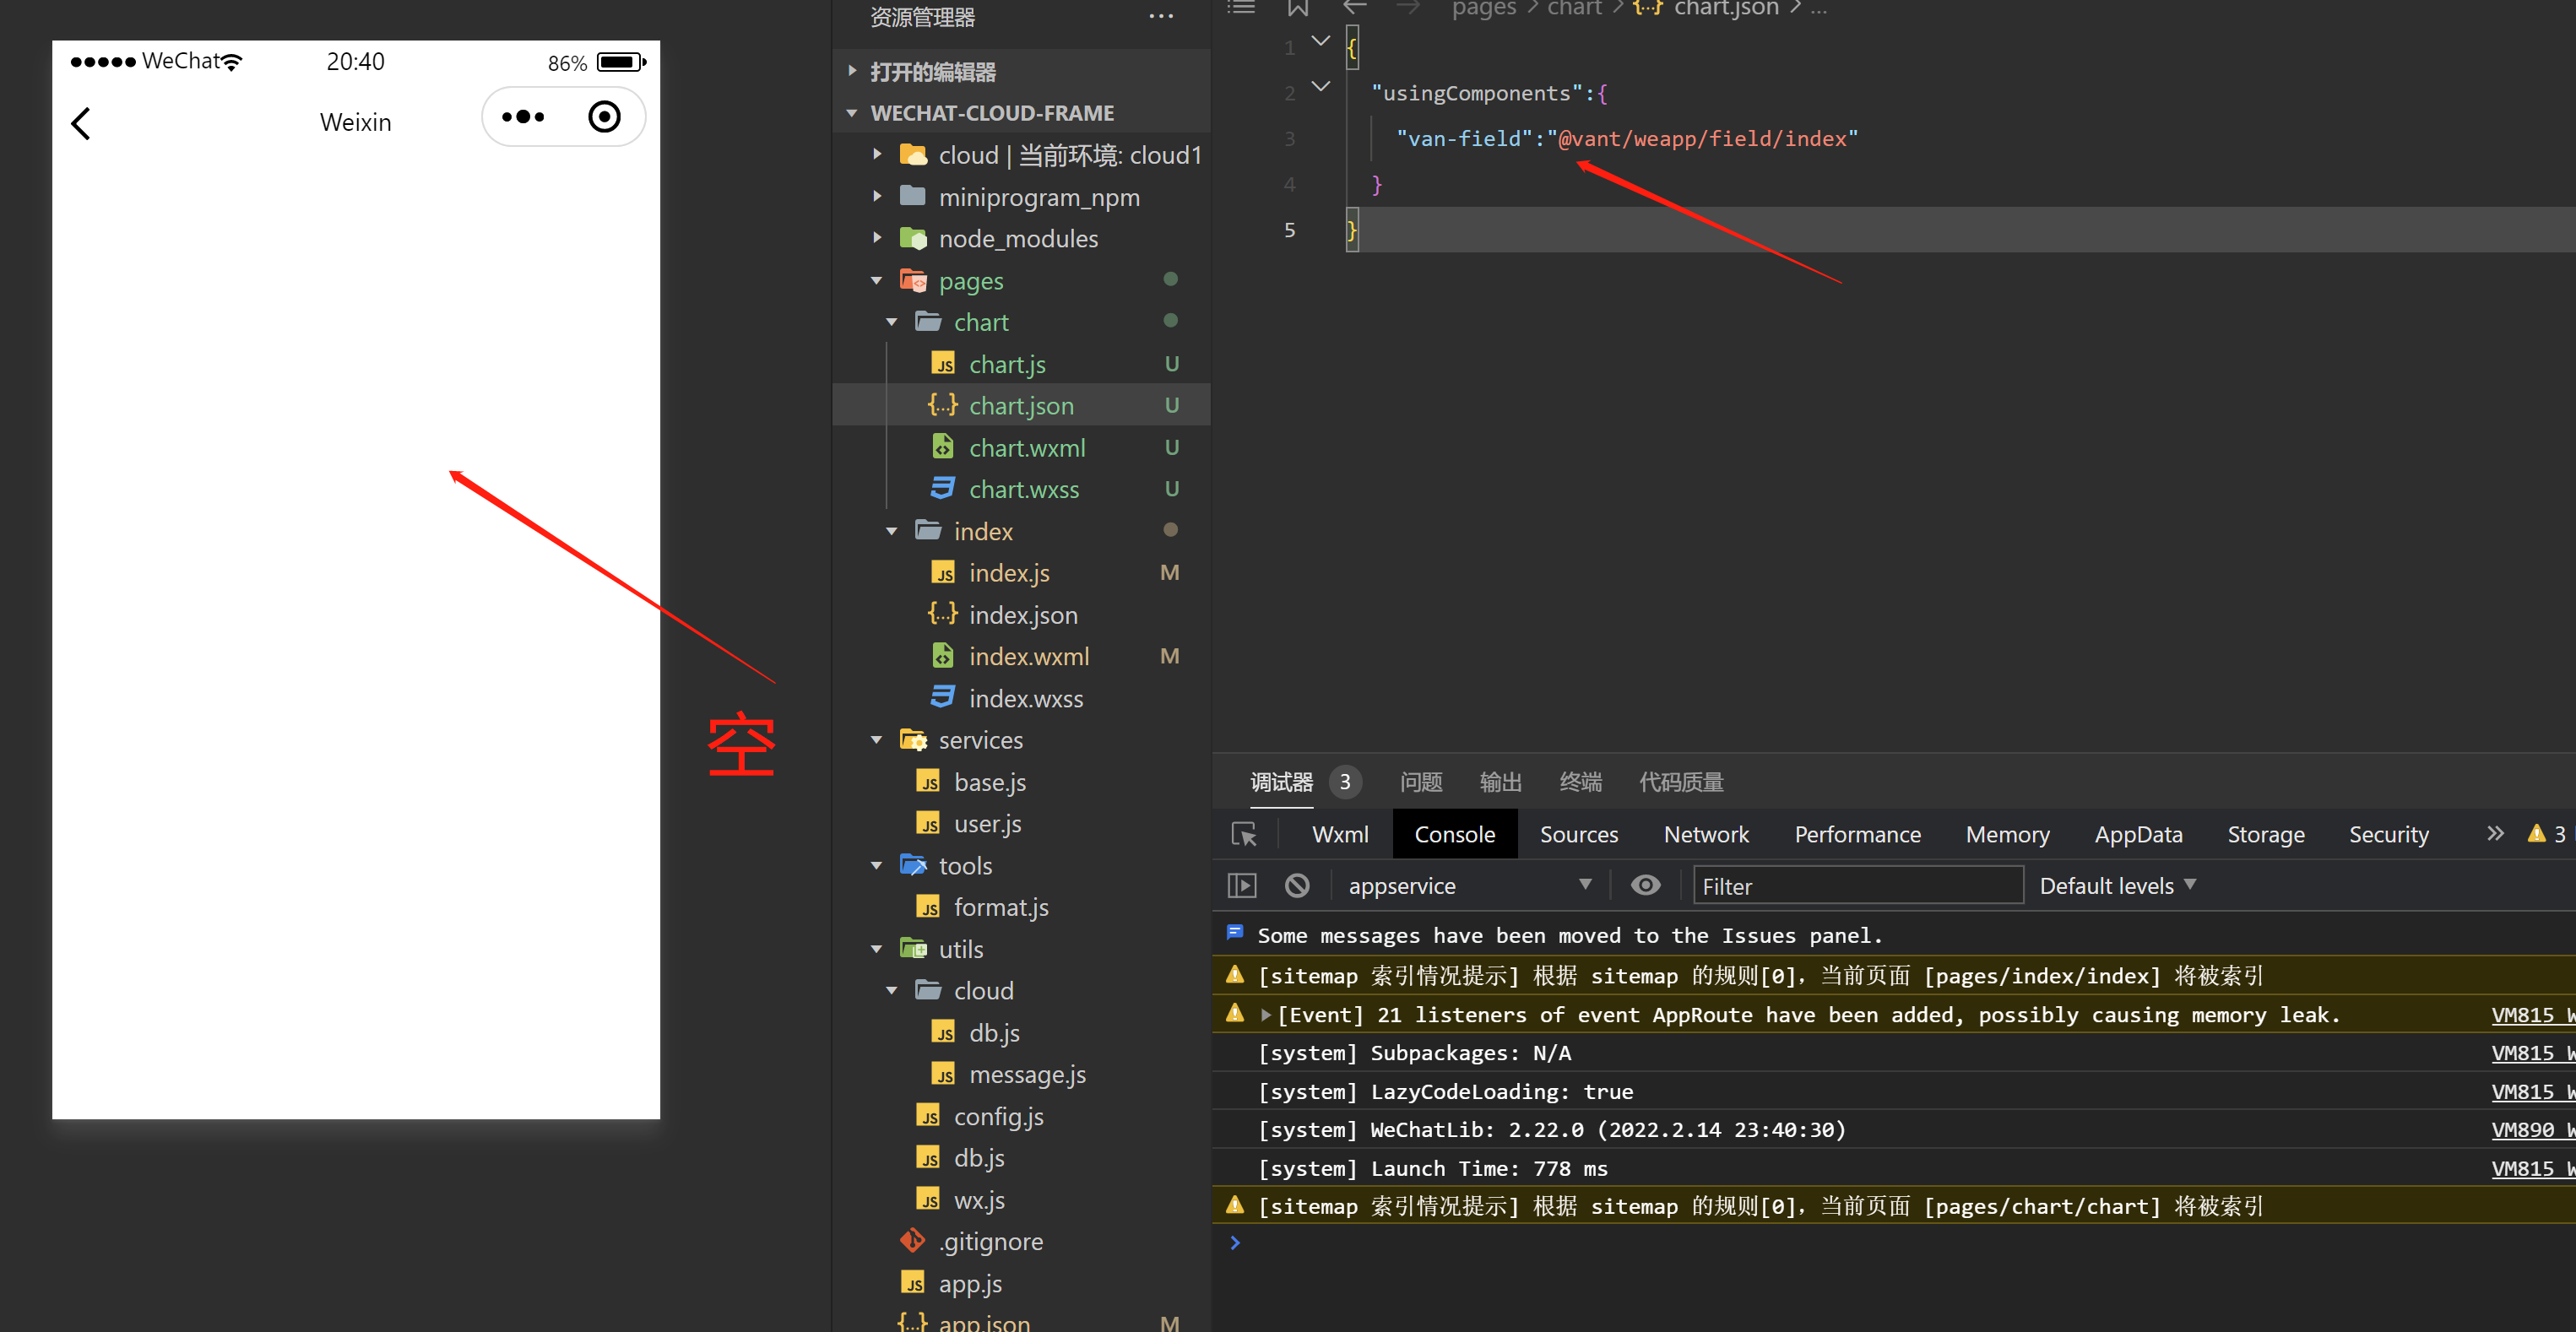Clear console with the ban icon
This screenshot has width=2576, height=1332.
[x=1297, y=886]
